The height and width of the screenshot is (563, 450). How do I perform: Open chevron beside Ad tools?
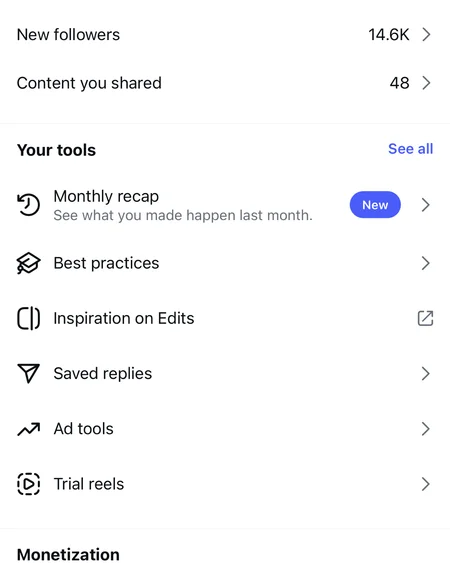coord(426,429)
